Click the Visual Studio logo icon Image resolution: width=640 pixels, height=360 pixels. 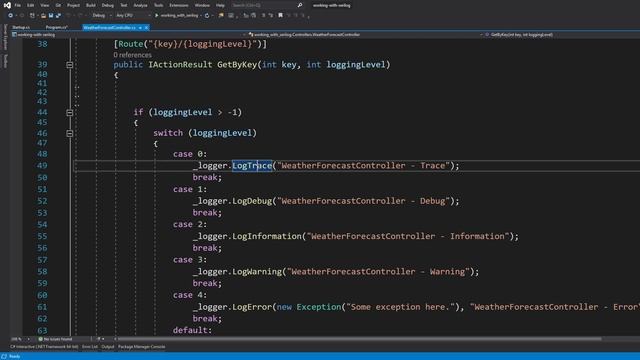point(7,5)
